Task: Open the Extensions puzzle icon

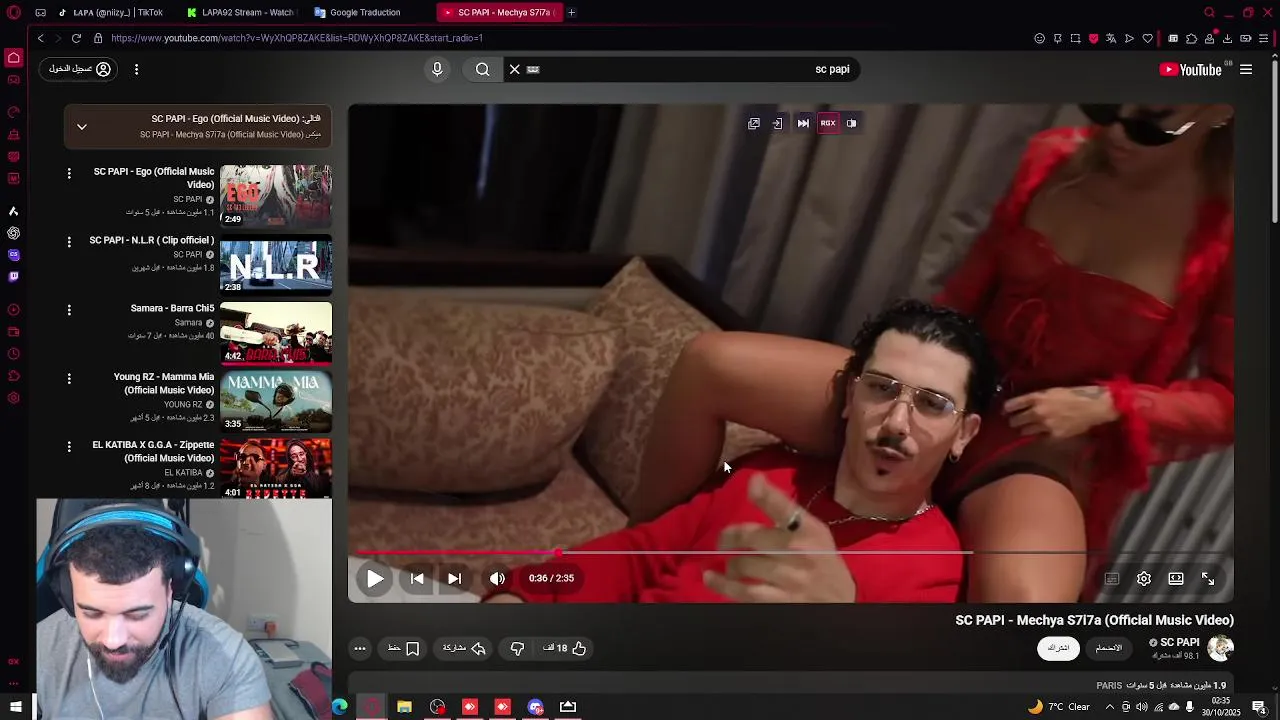Action: point(1191,38)
